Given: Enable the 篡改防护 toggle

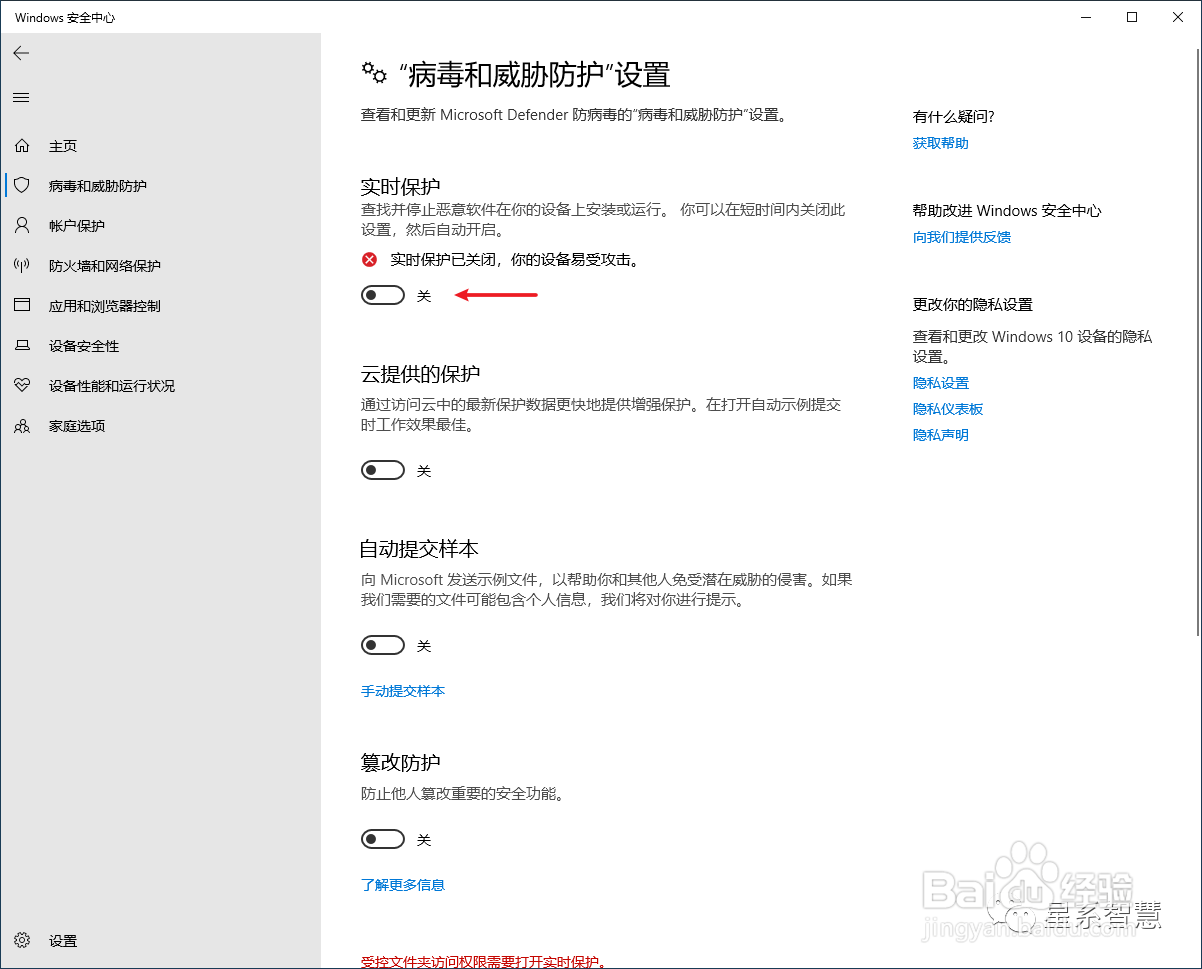Looking at the screenshot, I should click(382, 839).
